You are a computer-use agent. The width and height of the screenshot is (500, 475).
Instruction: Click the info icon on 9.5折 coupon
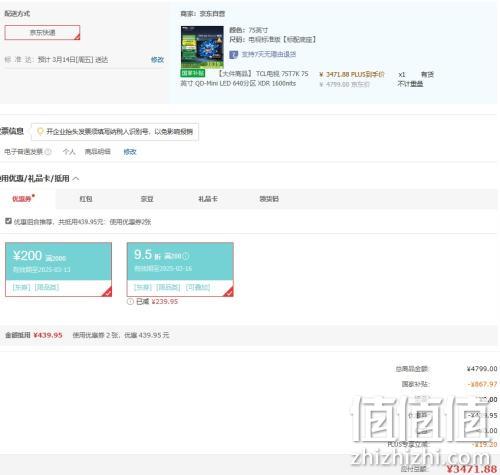[186, 256]
